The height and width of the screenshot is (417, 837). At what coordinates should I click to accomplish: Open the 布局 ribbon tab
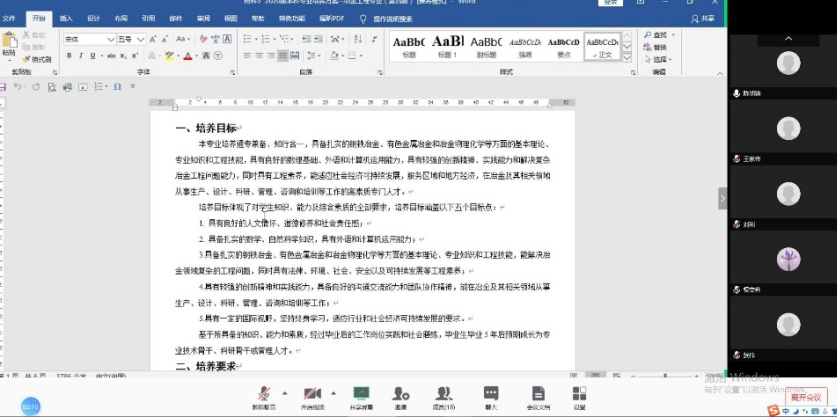pos(120,18)
